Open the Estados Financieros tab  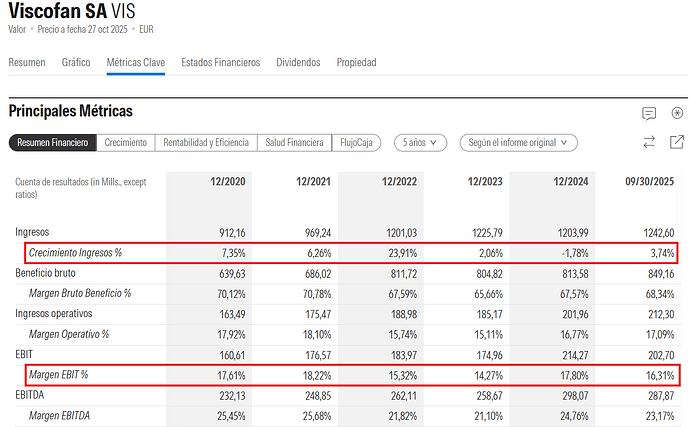(x=220, y=62)
